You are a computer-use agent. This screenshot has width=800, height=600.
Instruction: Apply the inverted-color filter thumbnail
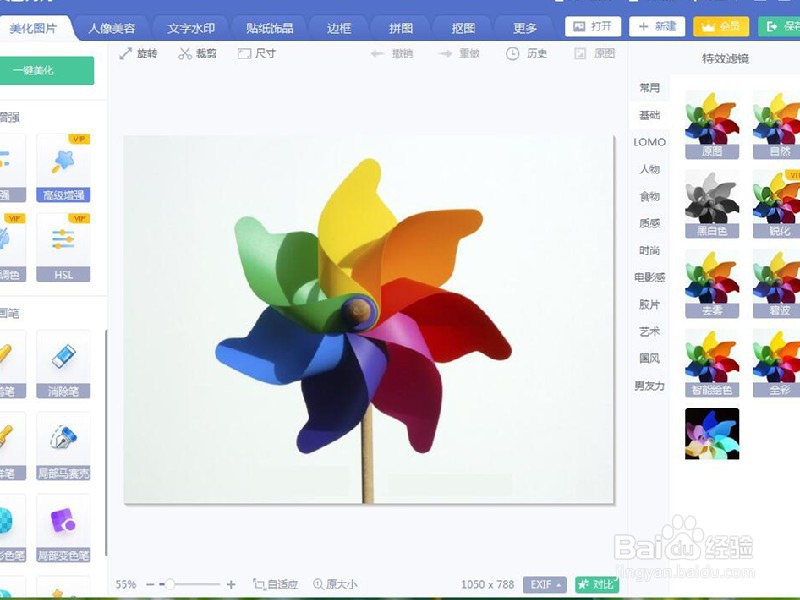coord(712,434)
